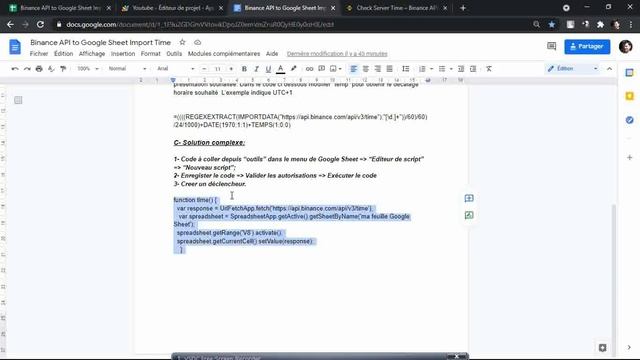Clear formatting with the toolbar icon
This screenshot has width=640, height=360.
489,69
